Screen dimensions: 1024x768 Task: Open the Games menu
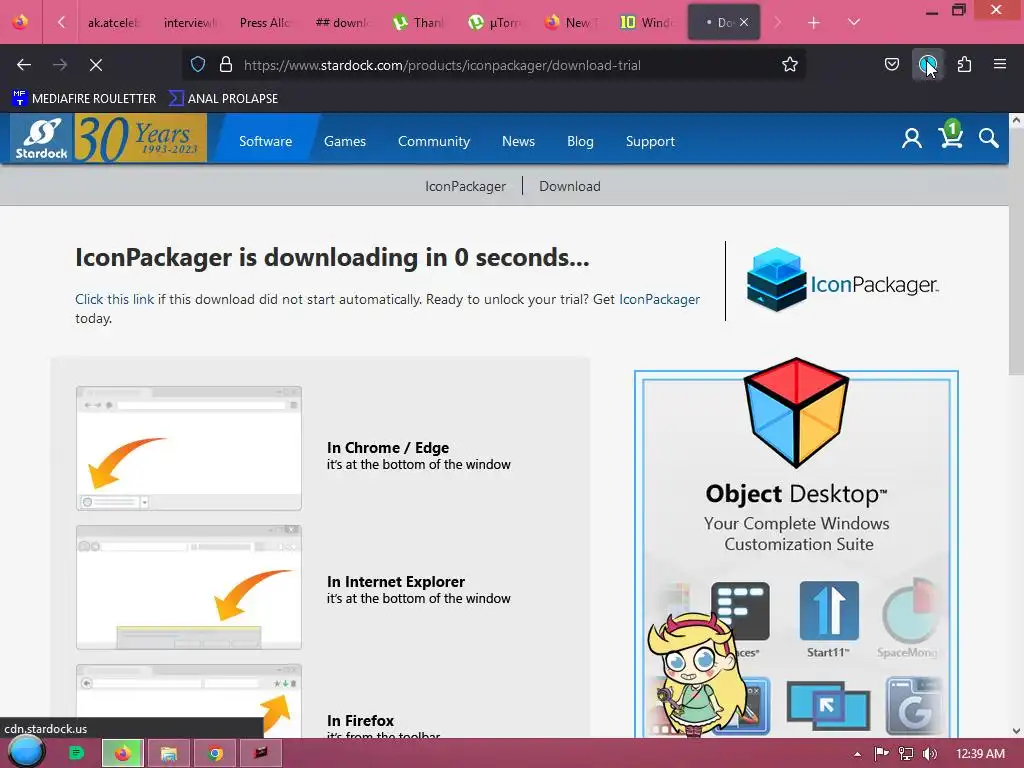pyautogui.click(x=345, y=141)
